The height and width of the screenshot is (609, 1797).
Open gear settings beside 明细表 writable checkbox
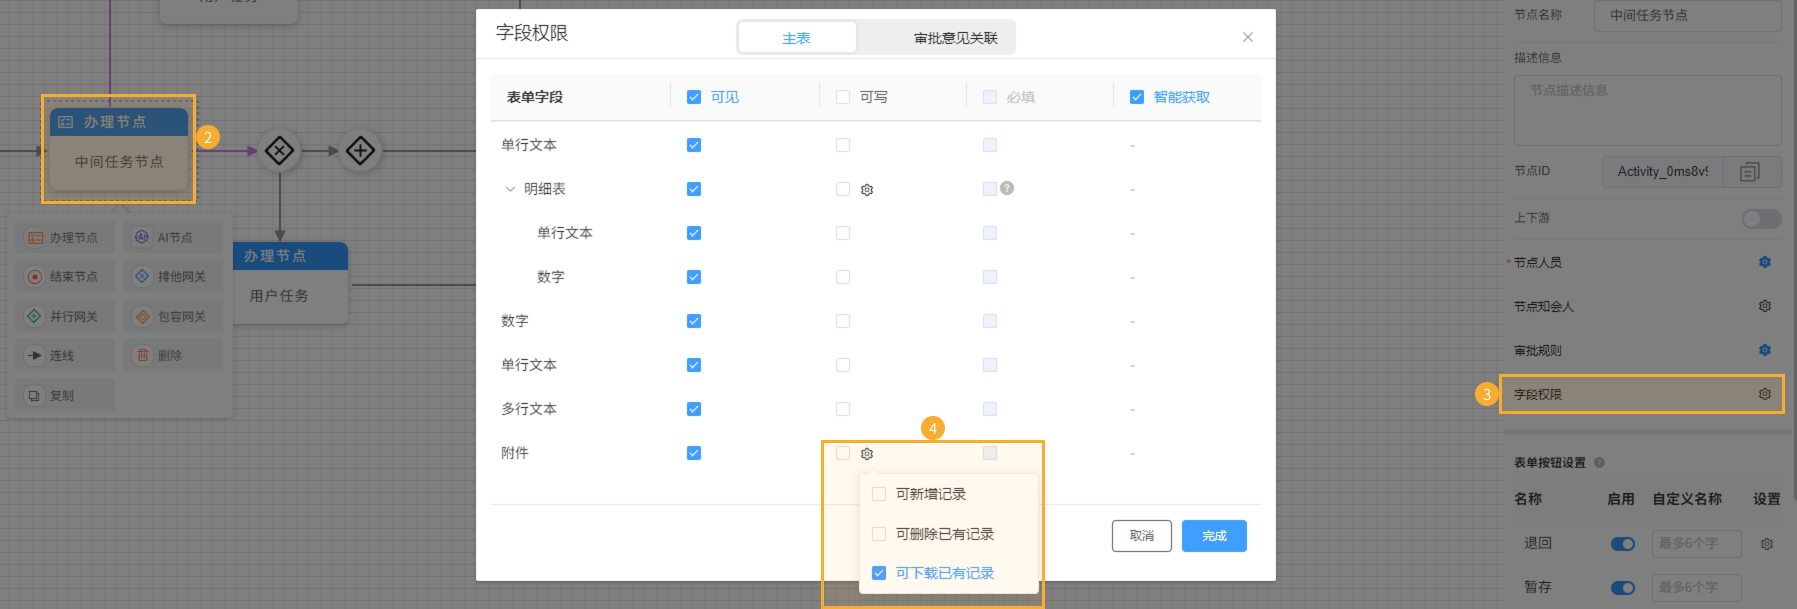[867, 190]
